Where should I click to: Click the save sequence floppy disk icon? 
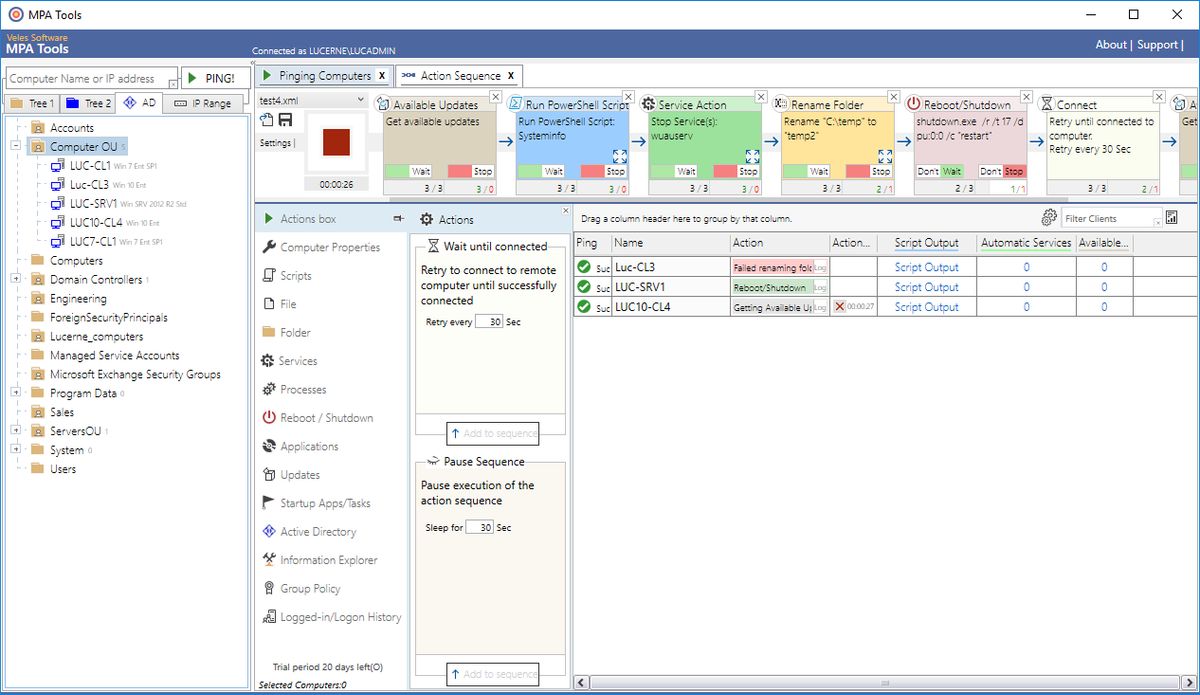285,121
